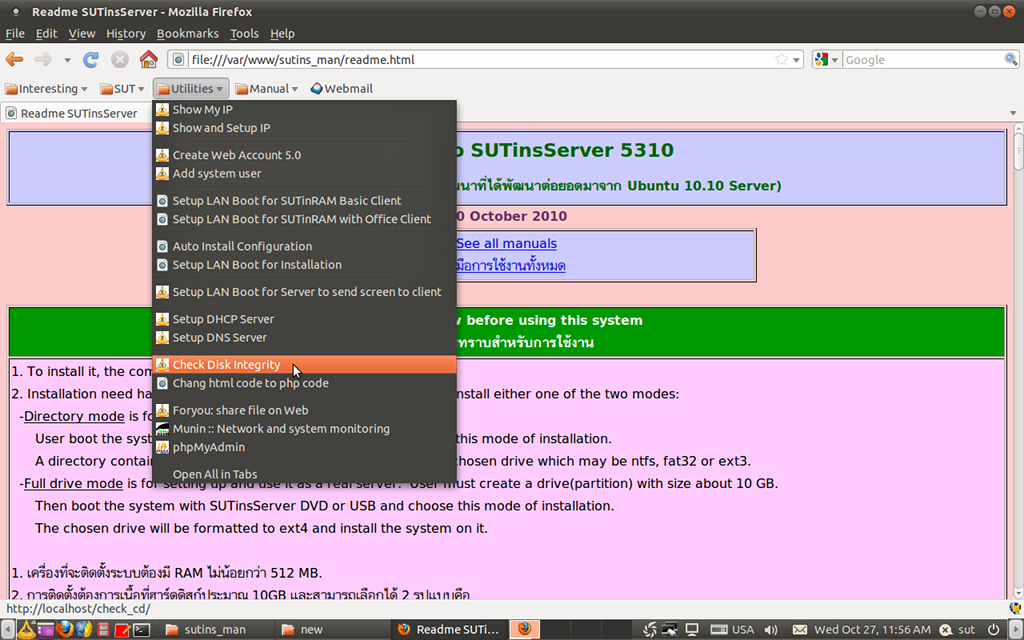
Task: Open the list-all-tabs arrow on the tab strip
Action: (x=1013, y=113)
